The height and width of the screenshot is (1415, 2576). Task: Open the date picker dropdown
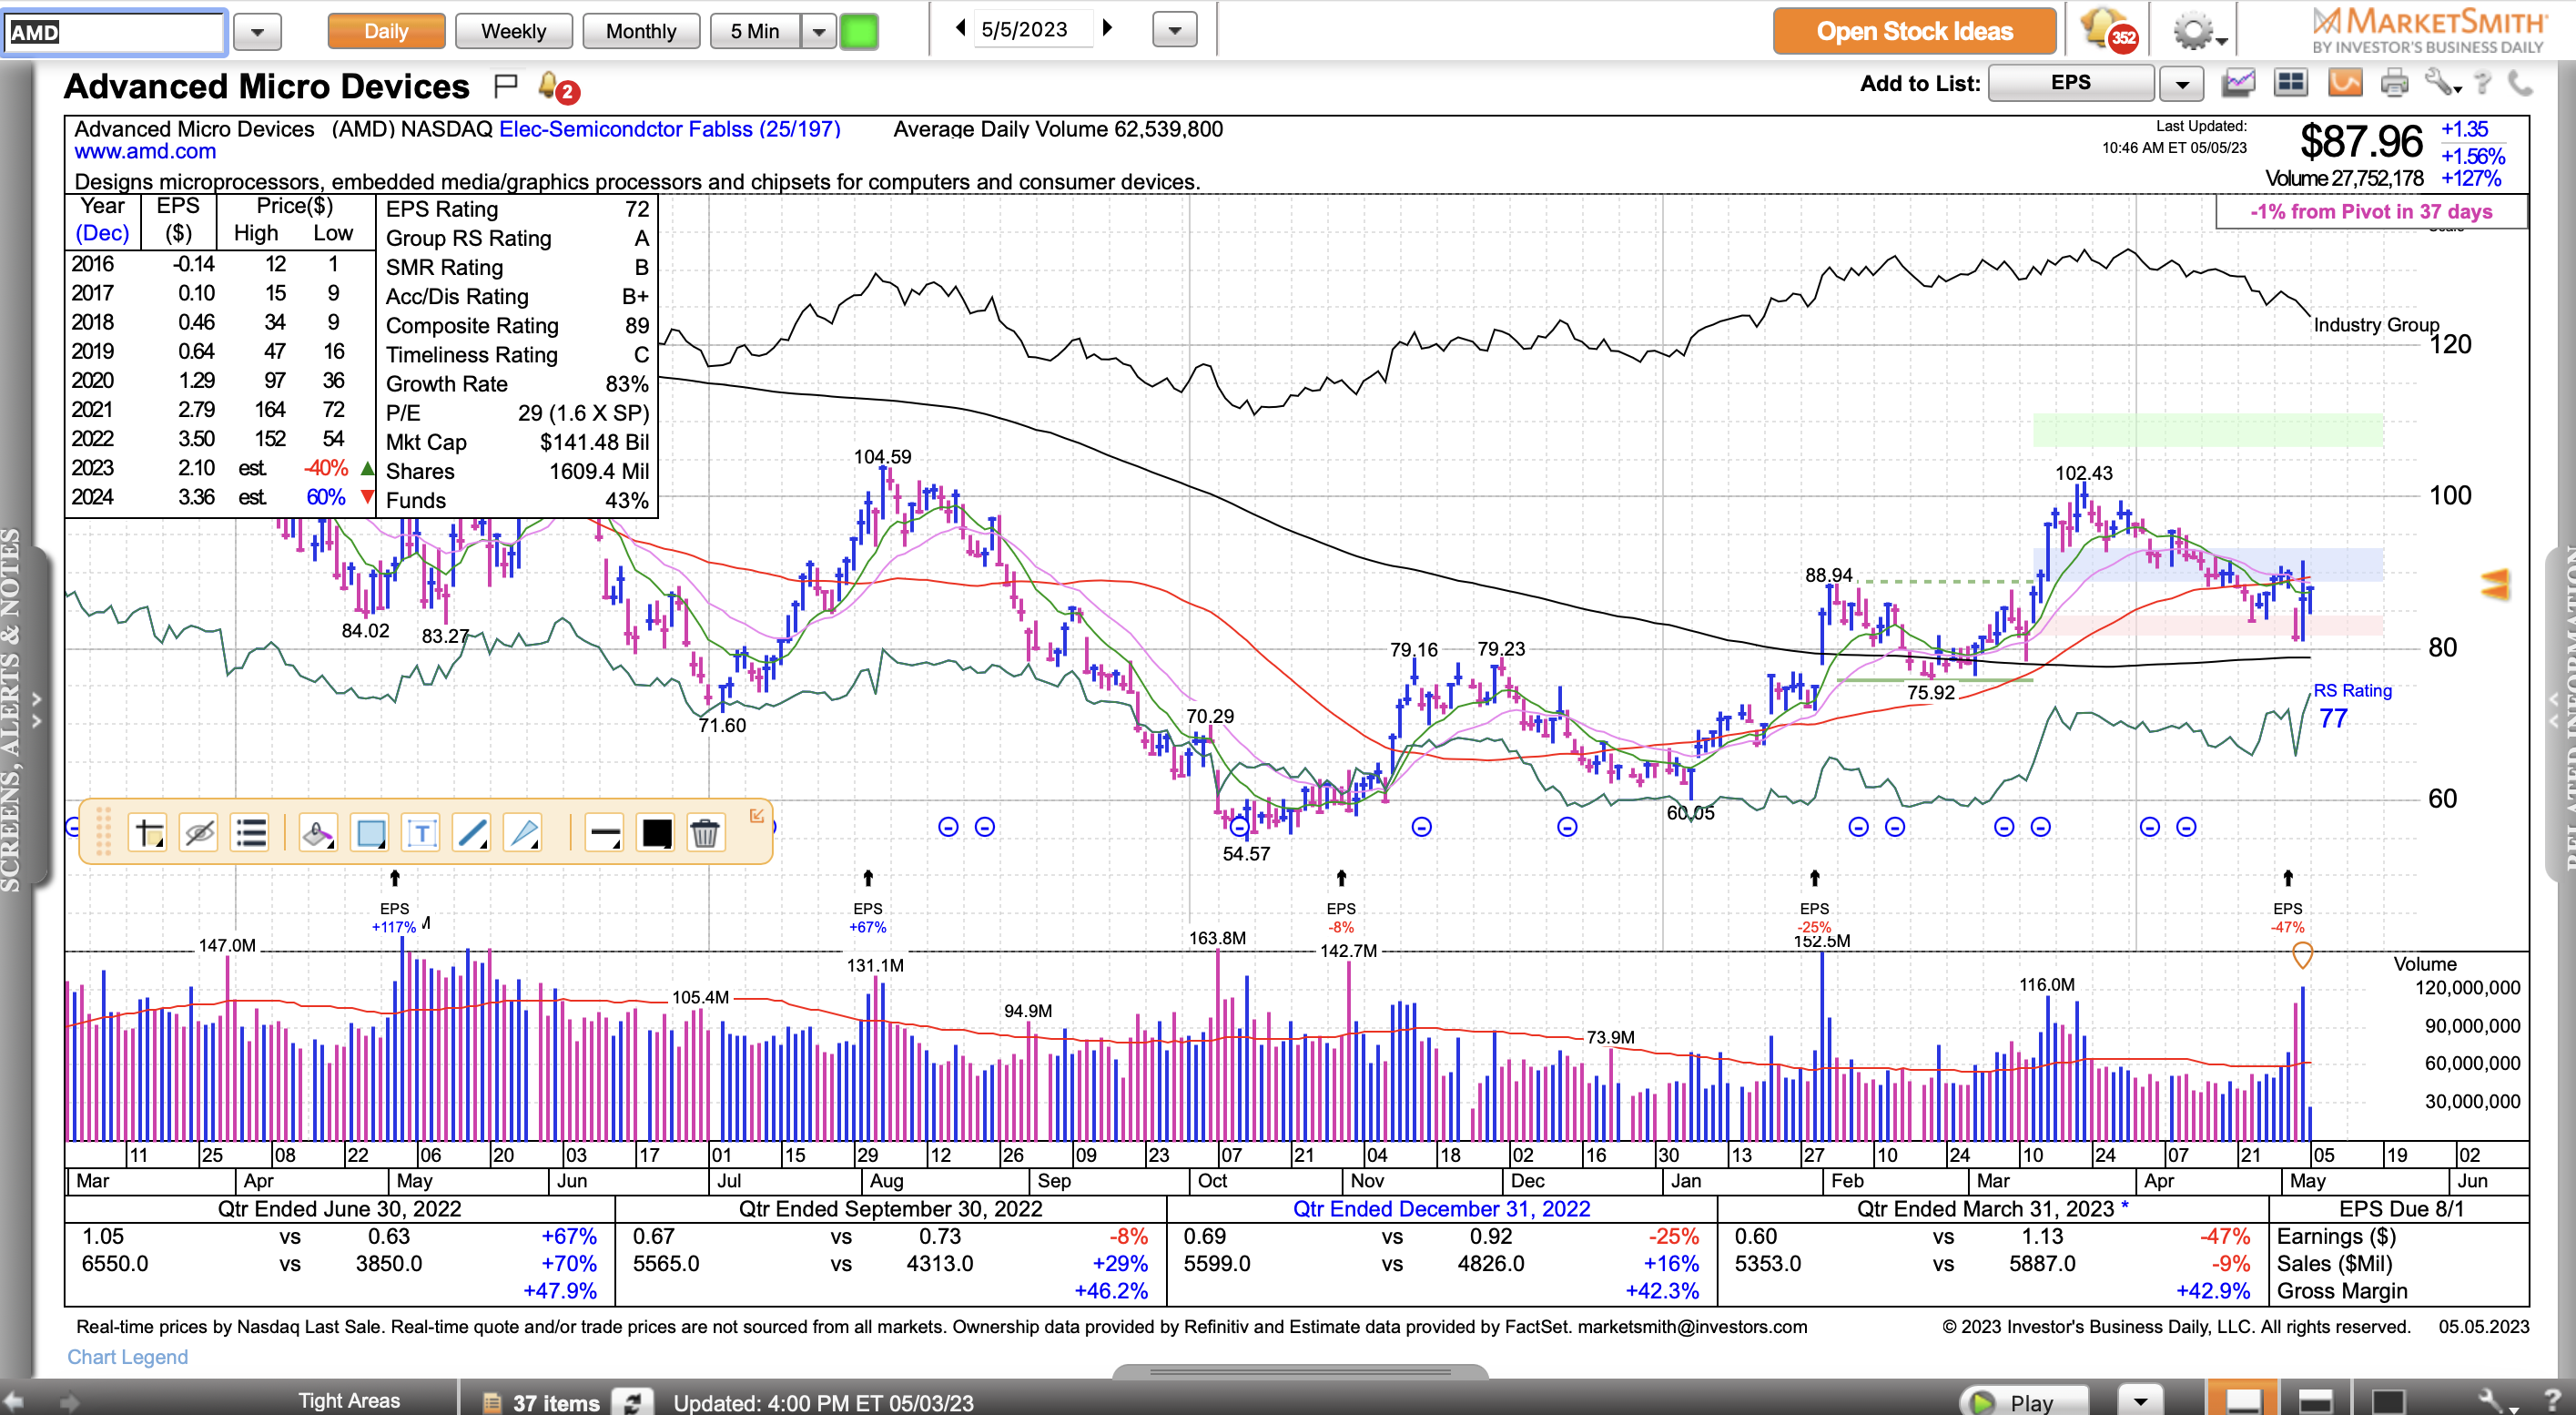coord(1174,30)
